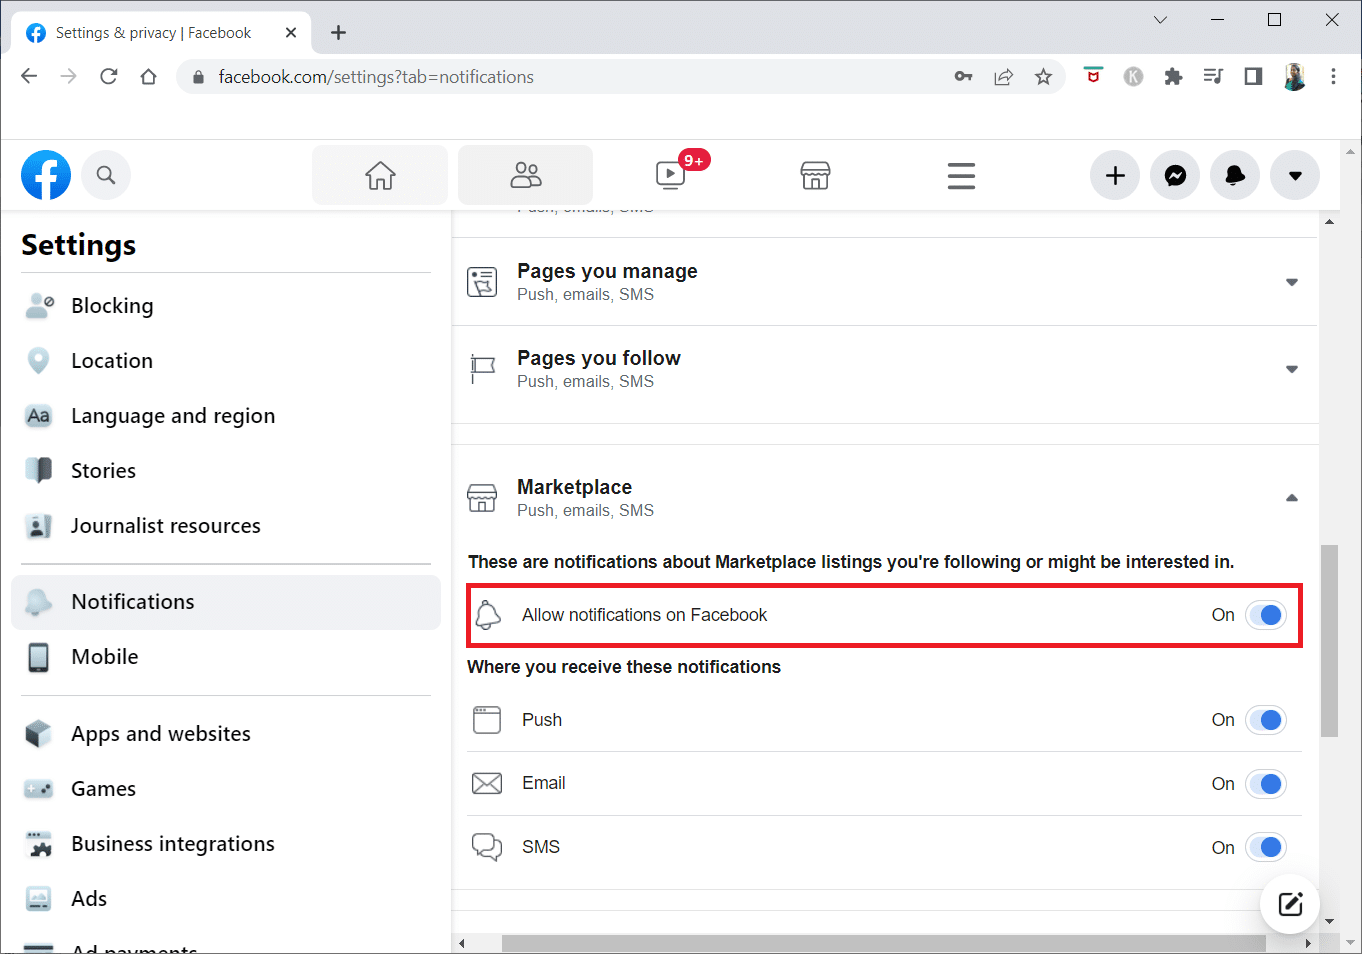
Task: Close the Settings & privacy tab
Action: (291, 33)
